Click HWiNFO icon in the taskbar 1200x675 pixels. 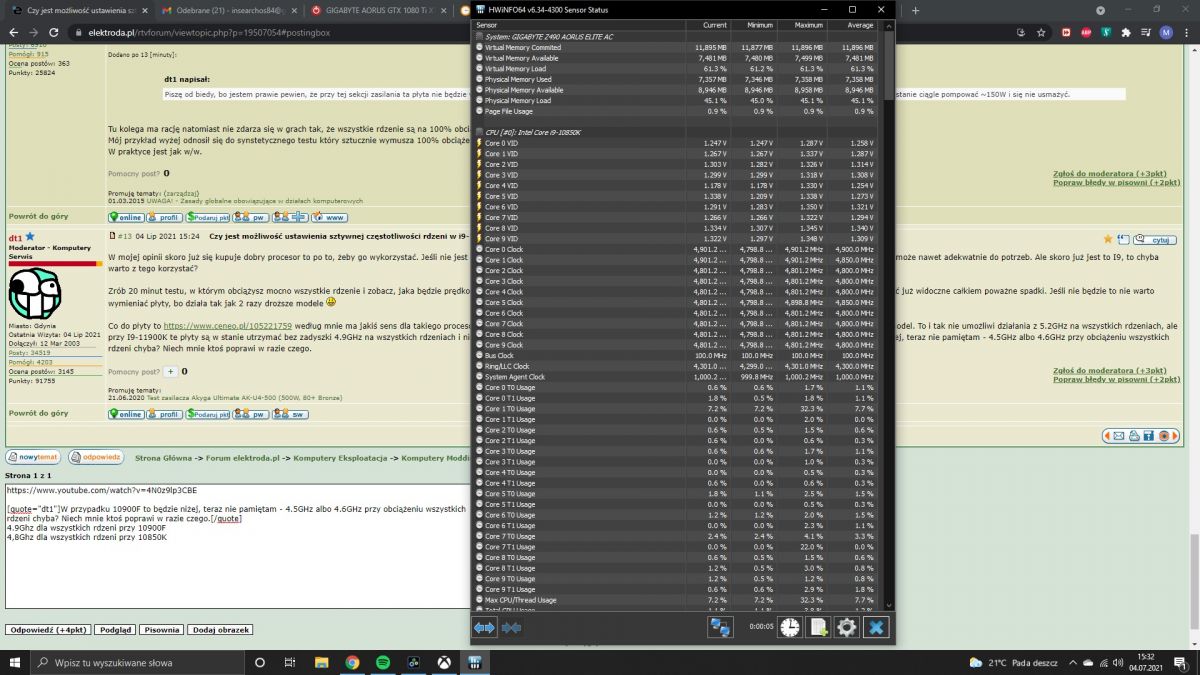pos(474,662)
